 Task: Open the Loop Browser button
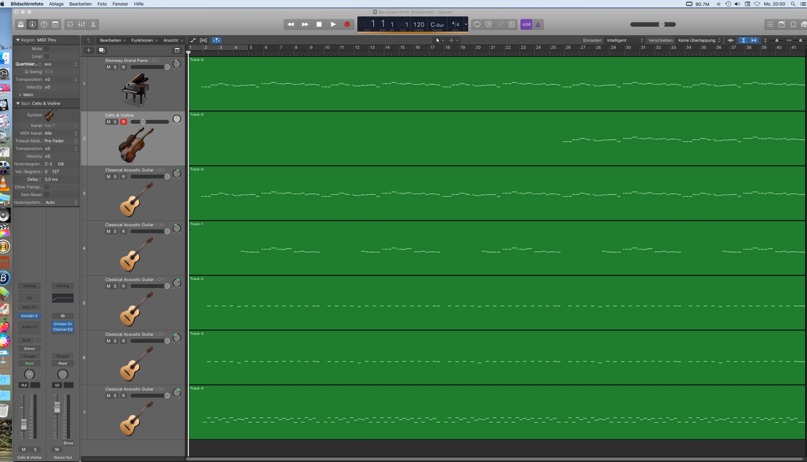[793, 24]
